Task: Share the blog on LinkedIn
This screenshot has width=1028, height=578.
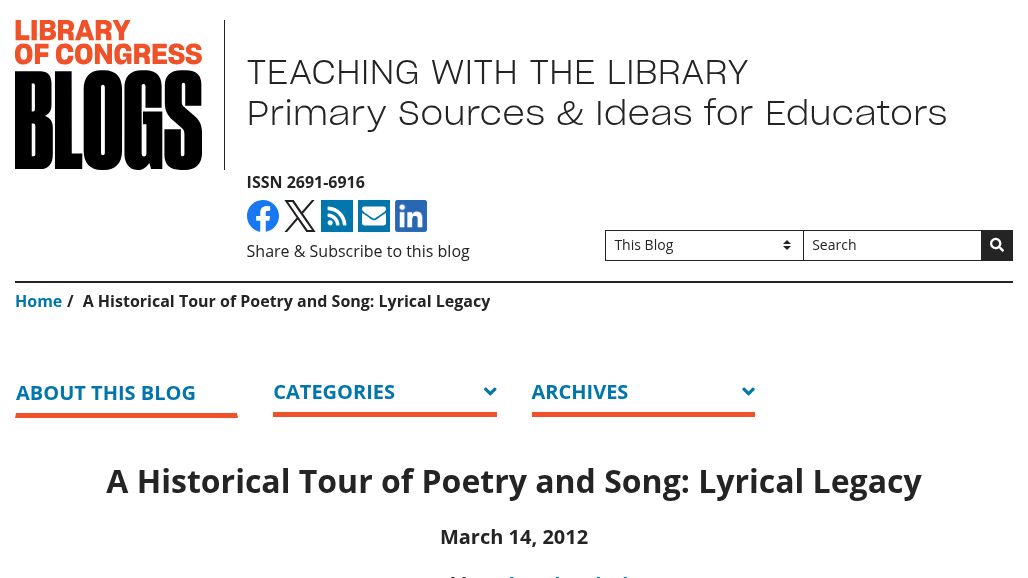Action: tap(410, 216)
